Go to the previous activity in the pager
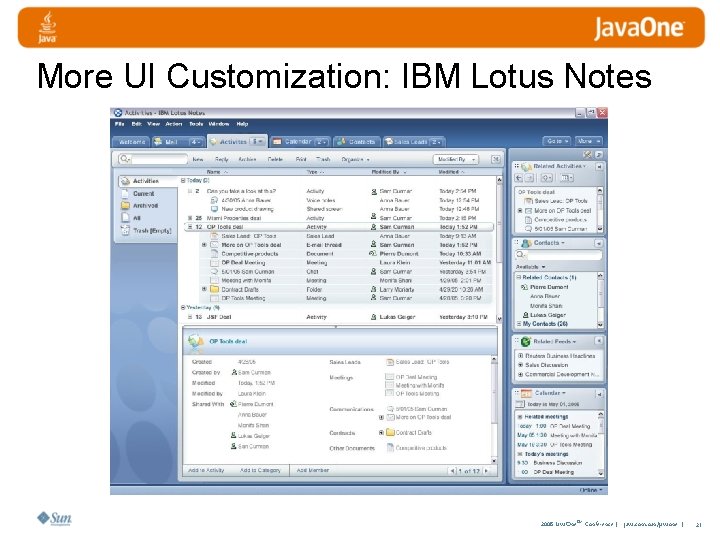The height and width of the screenshot is (540, 720). tap(452, 471)
